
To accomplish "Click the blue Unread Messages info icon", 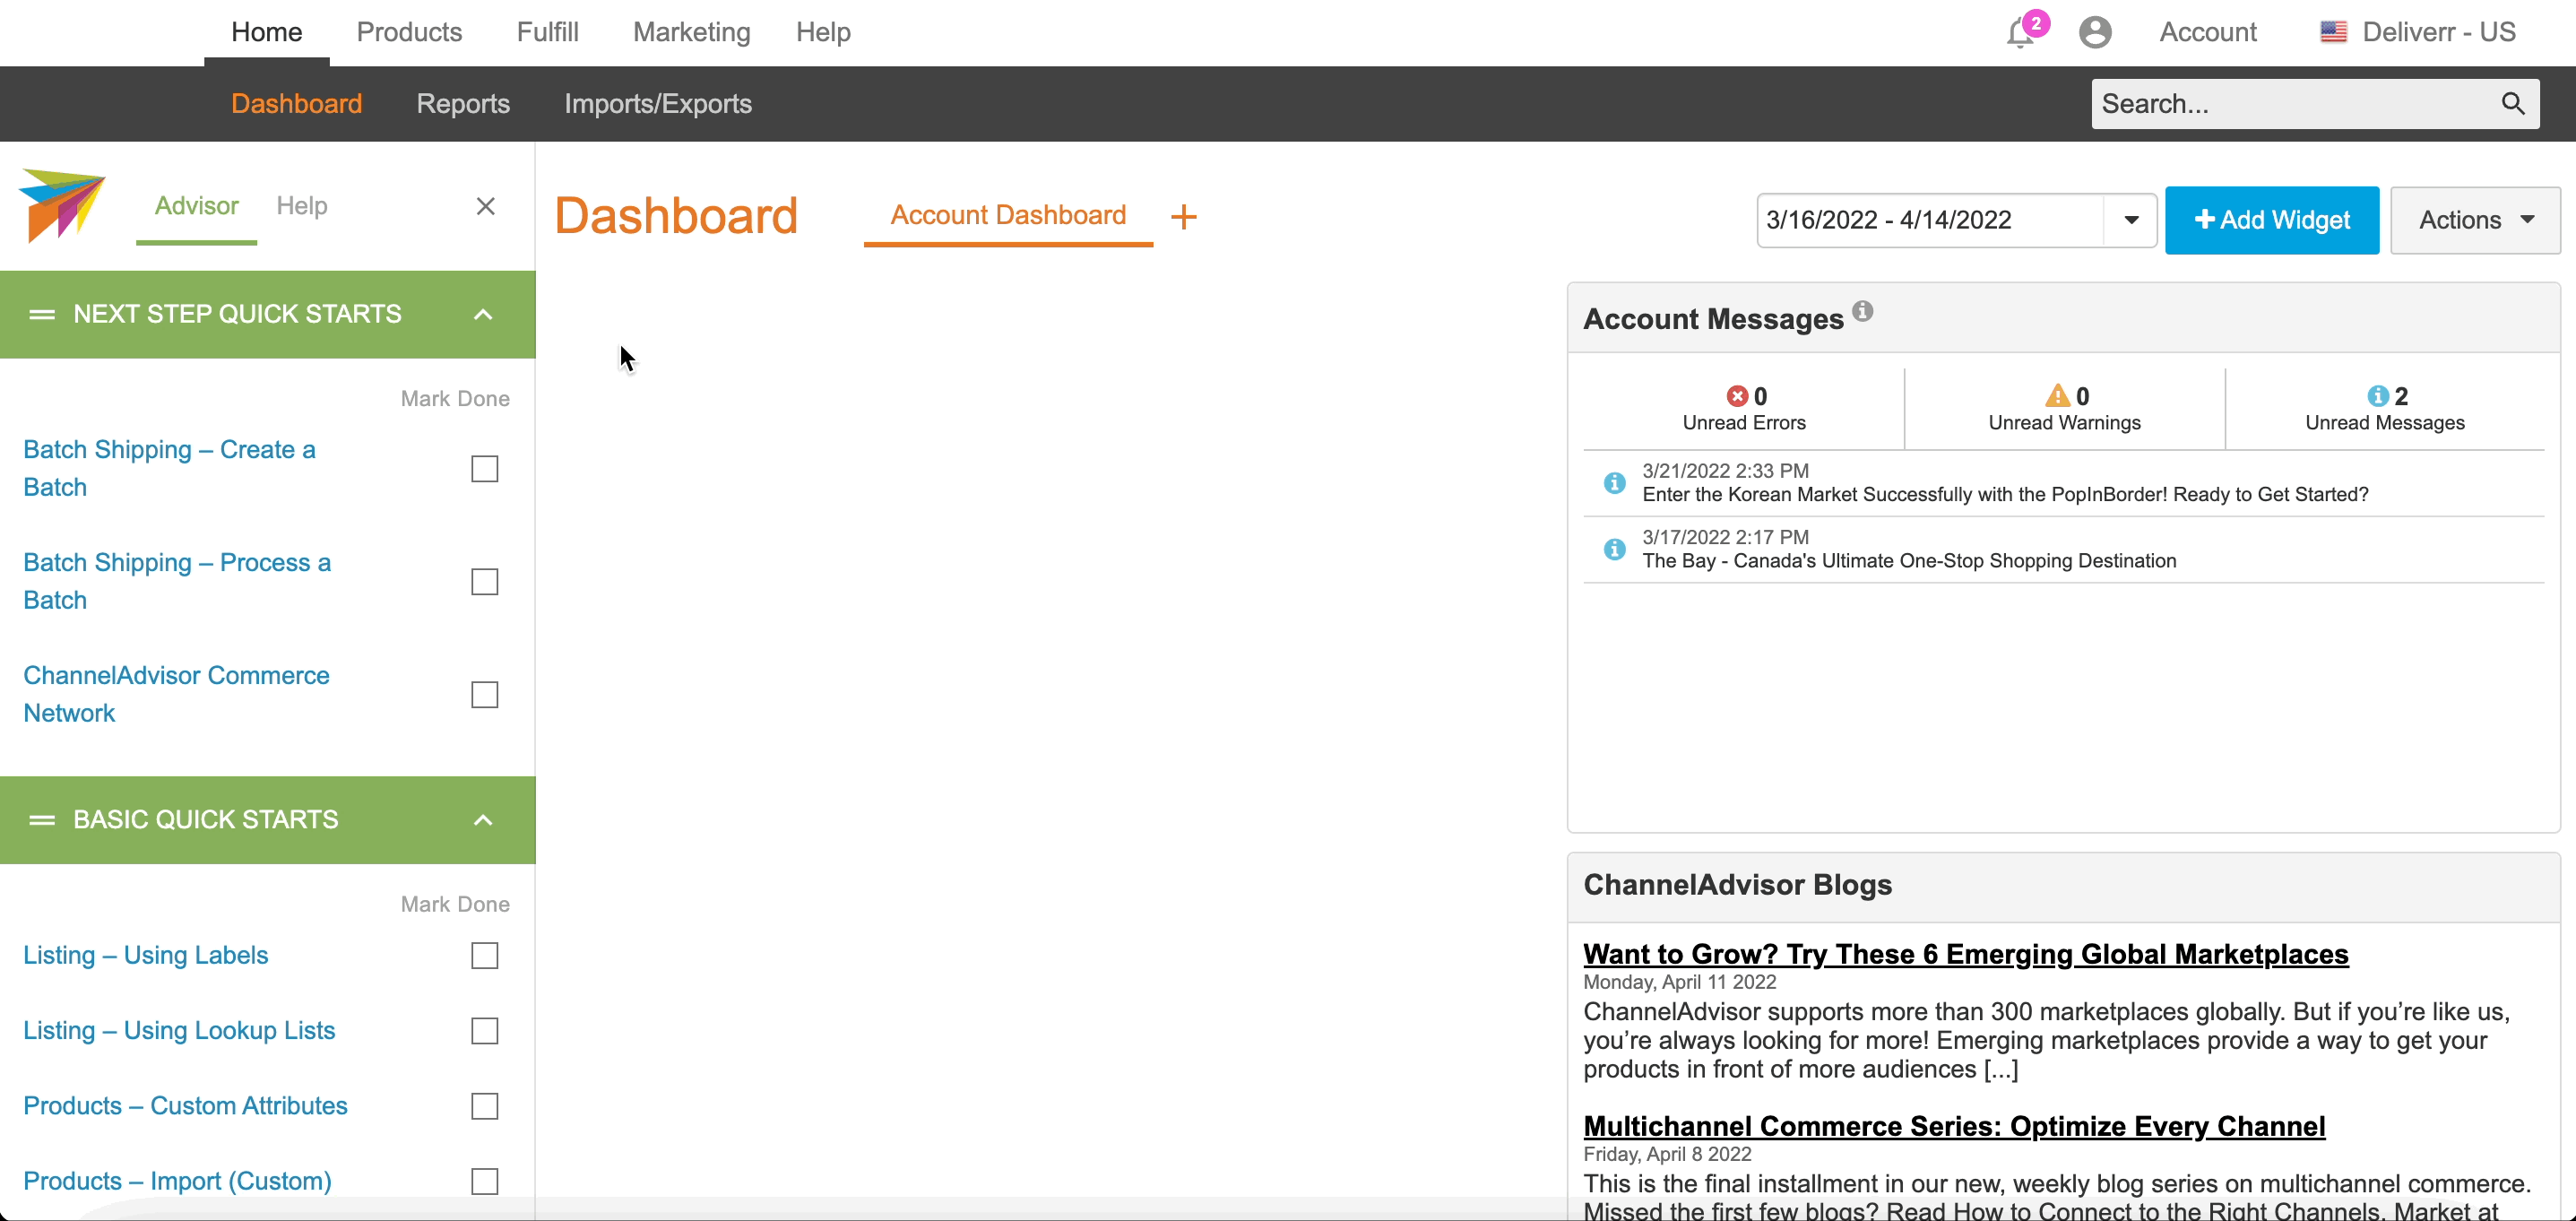I will [x=2378, y=396].
